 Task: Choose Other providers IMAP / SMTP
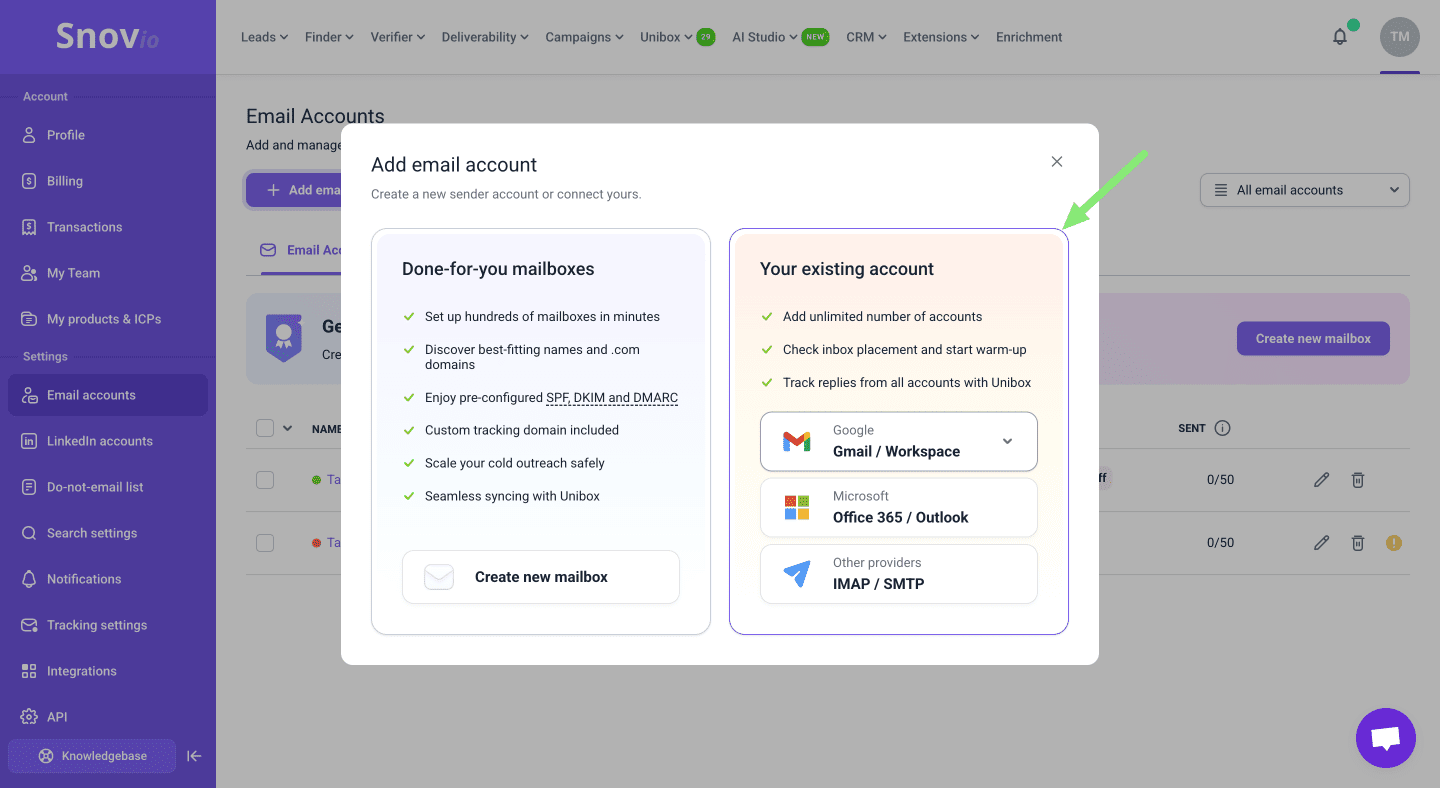[x=898, y=574]
